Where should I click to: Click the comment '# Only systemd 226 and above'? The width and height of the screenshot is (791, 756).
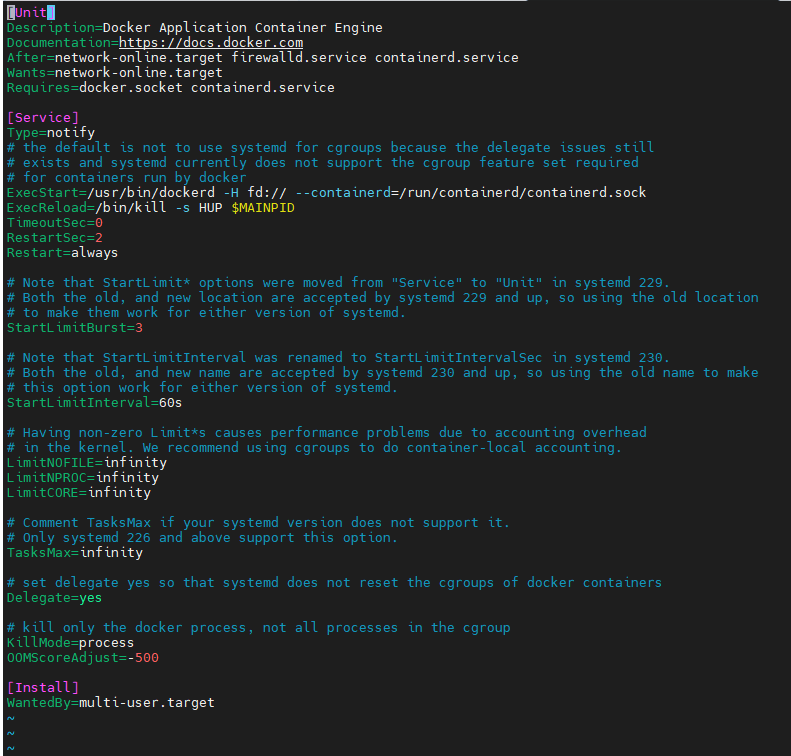point(202,538)
